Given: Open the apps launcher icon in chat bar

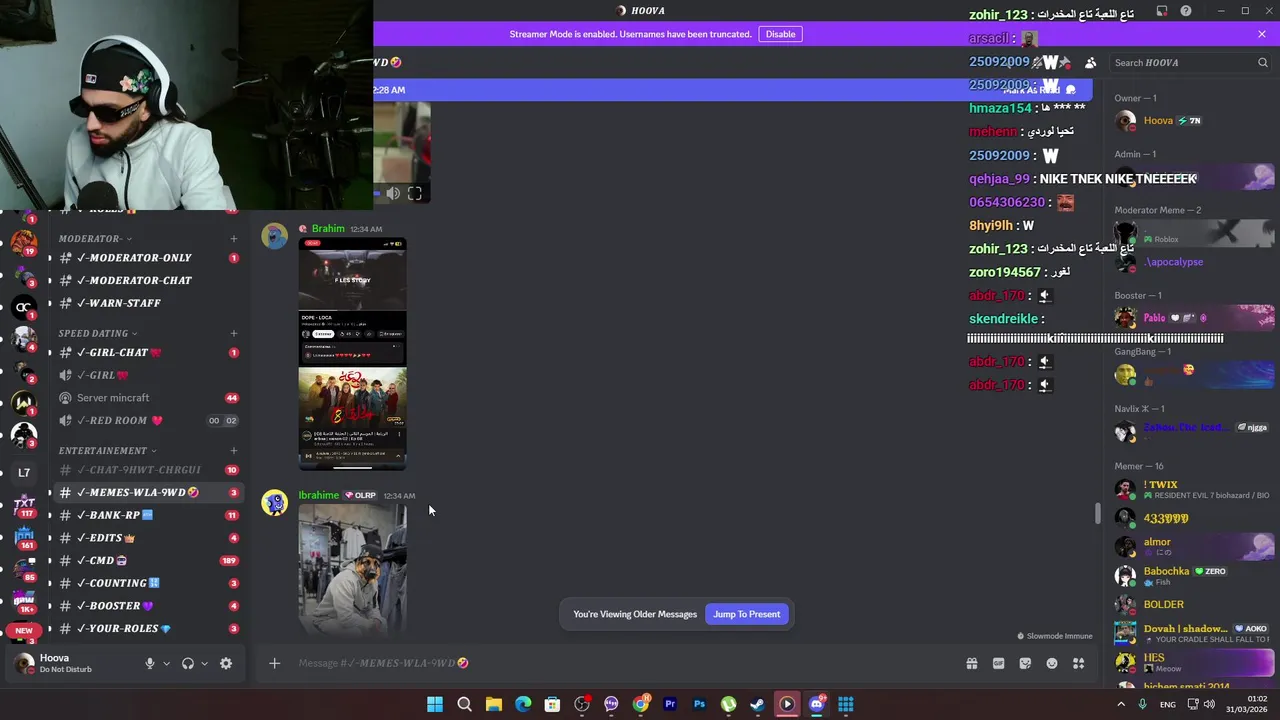Looking at the screenshot, I should tap(1078, 663).
